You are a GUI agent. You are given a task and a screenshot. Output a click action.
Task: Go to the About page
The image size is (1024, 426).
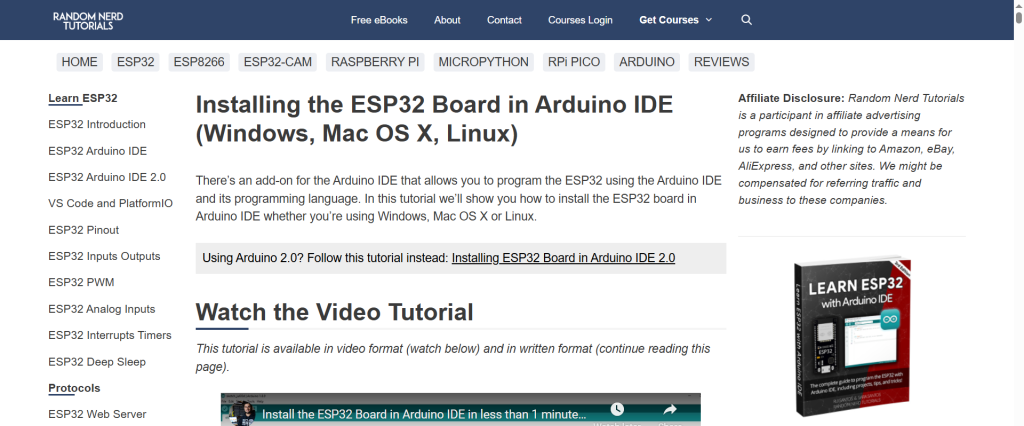coord(447,20)
